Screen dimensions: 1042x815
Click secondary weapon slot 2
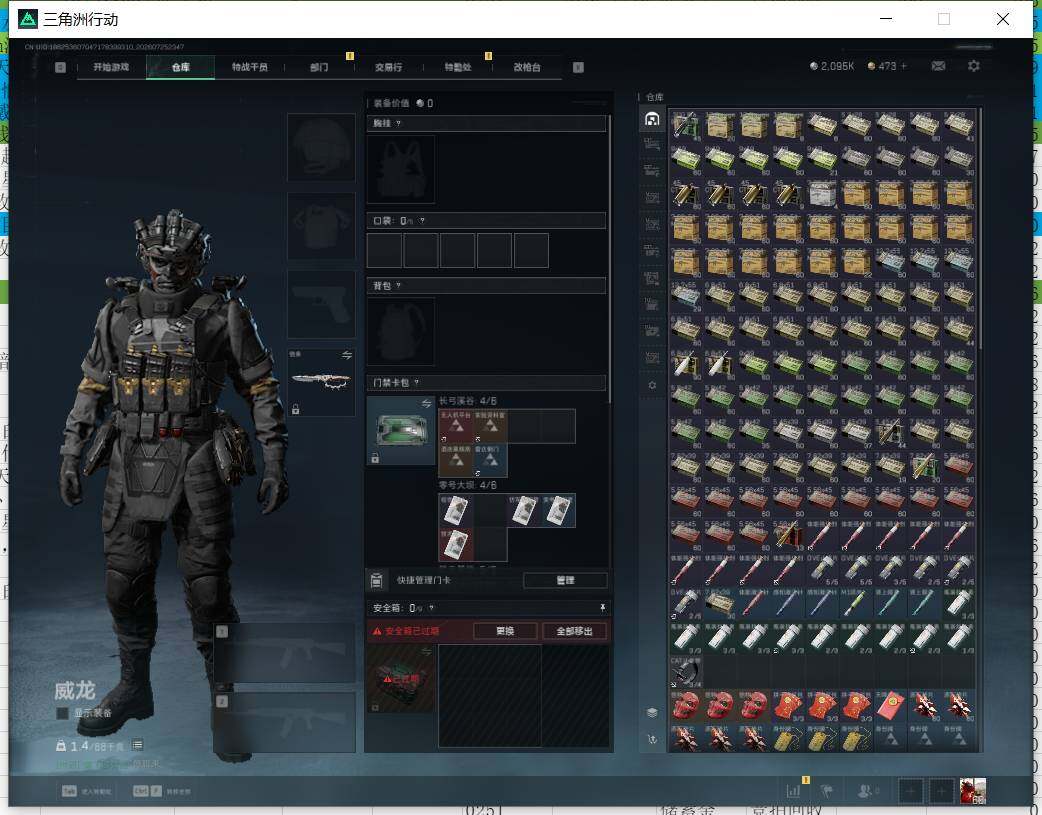tap(284, 723)
